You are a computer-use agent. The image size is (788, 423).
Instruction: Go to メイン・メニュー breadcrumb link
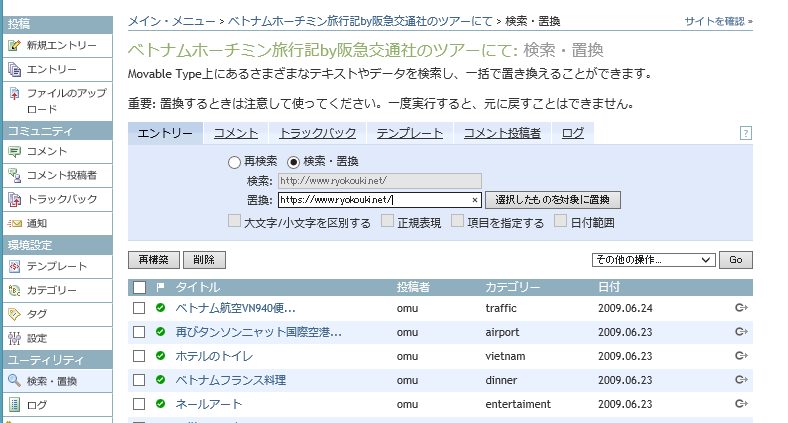tap(172, 21)
